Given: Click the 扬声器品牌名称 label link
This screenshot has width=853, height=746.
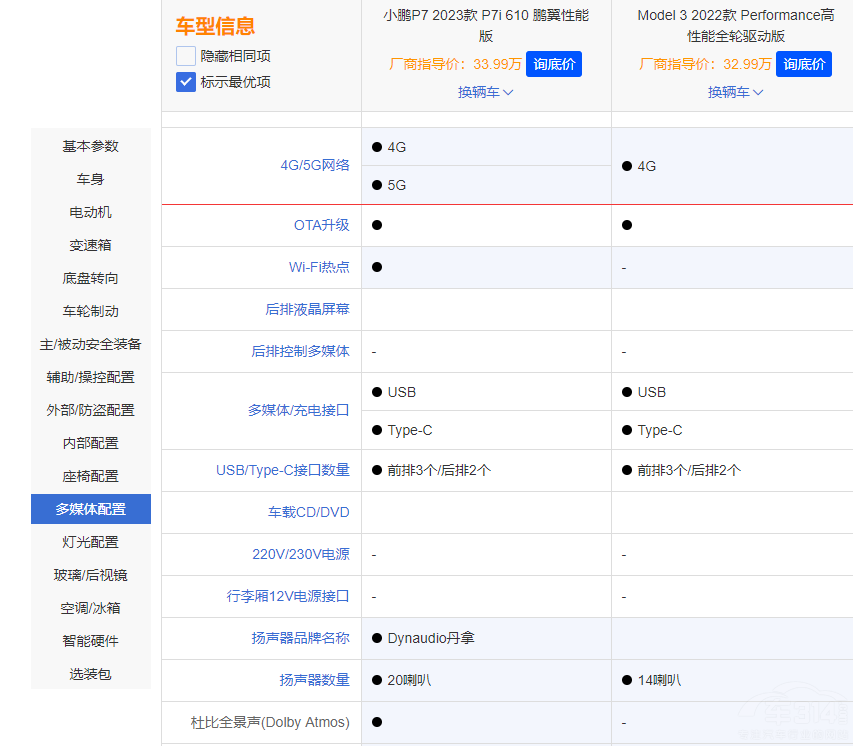Looking at the screenshot, I should coord(300,638).
